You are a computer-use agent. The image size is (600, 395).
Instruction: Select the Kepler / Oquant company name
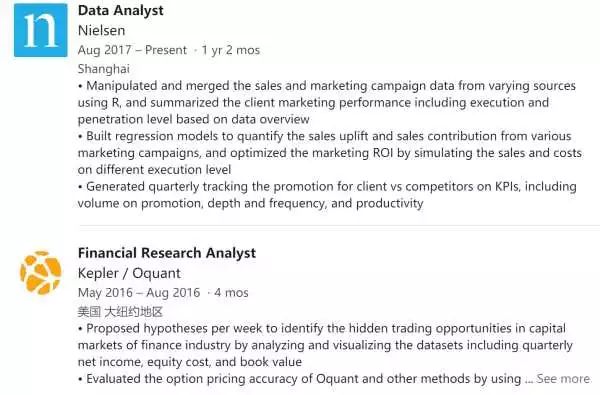tap(129, 273)
